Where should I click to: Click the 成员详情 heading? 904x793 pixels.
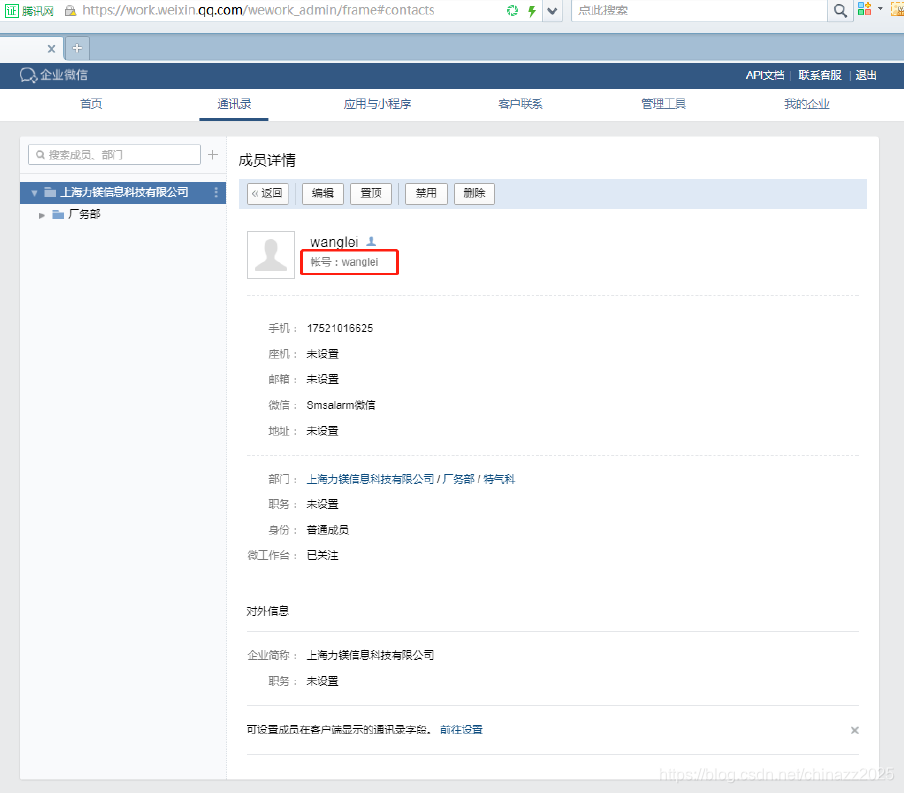click(267, 160)
